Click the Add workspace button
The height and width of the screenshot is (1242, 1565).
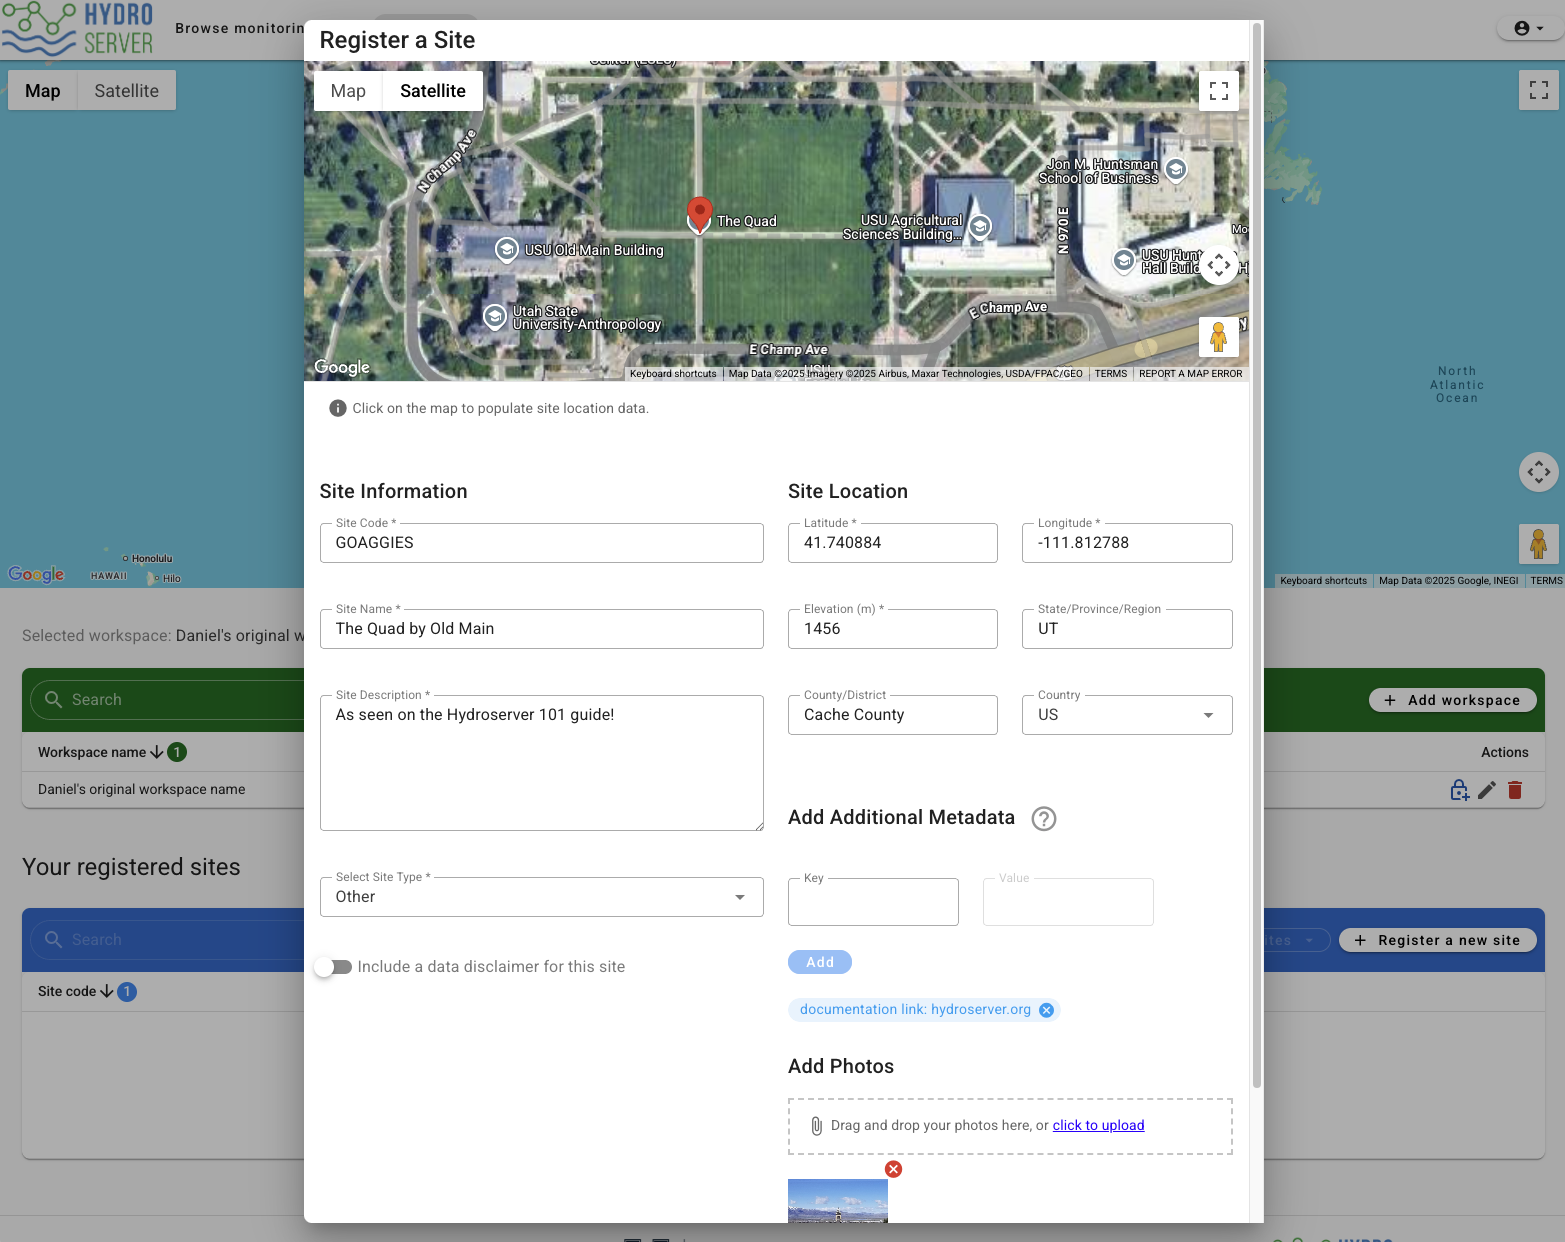[1452, 700]
